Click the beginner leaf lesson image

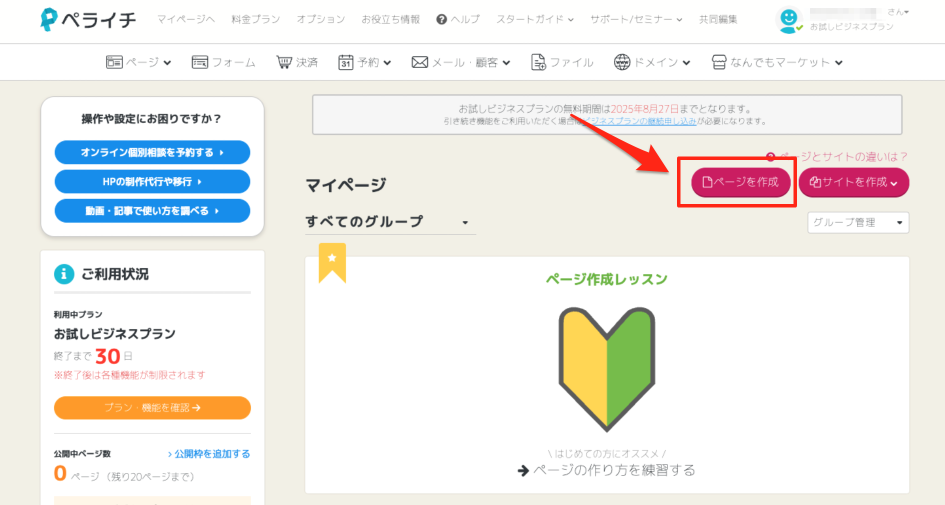tap(606, 367)
